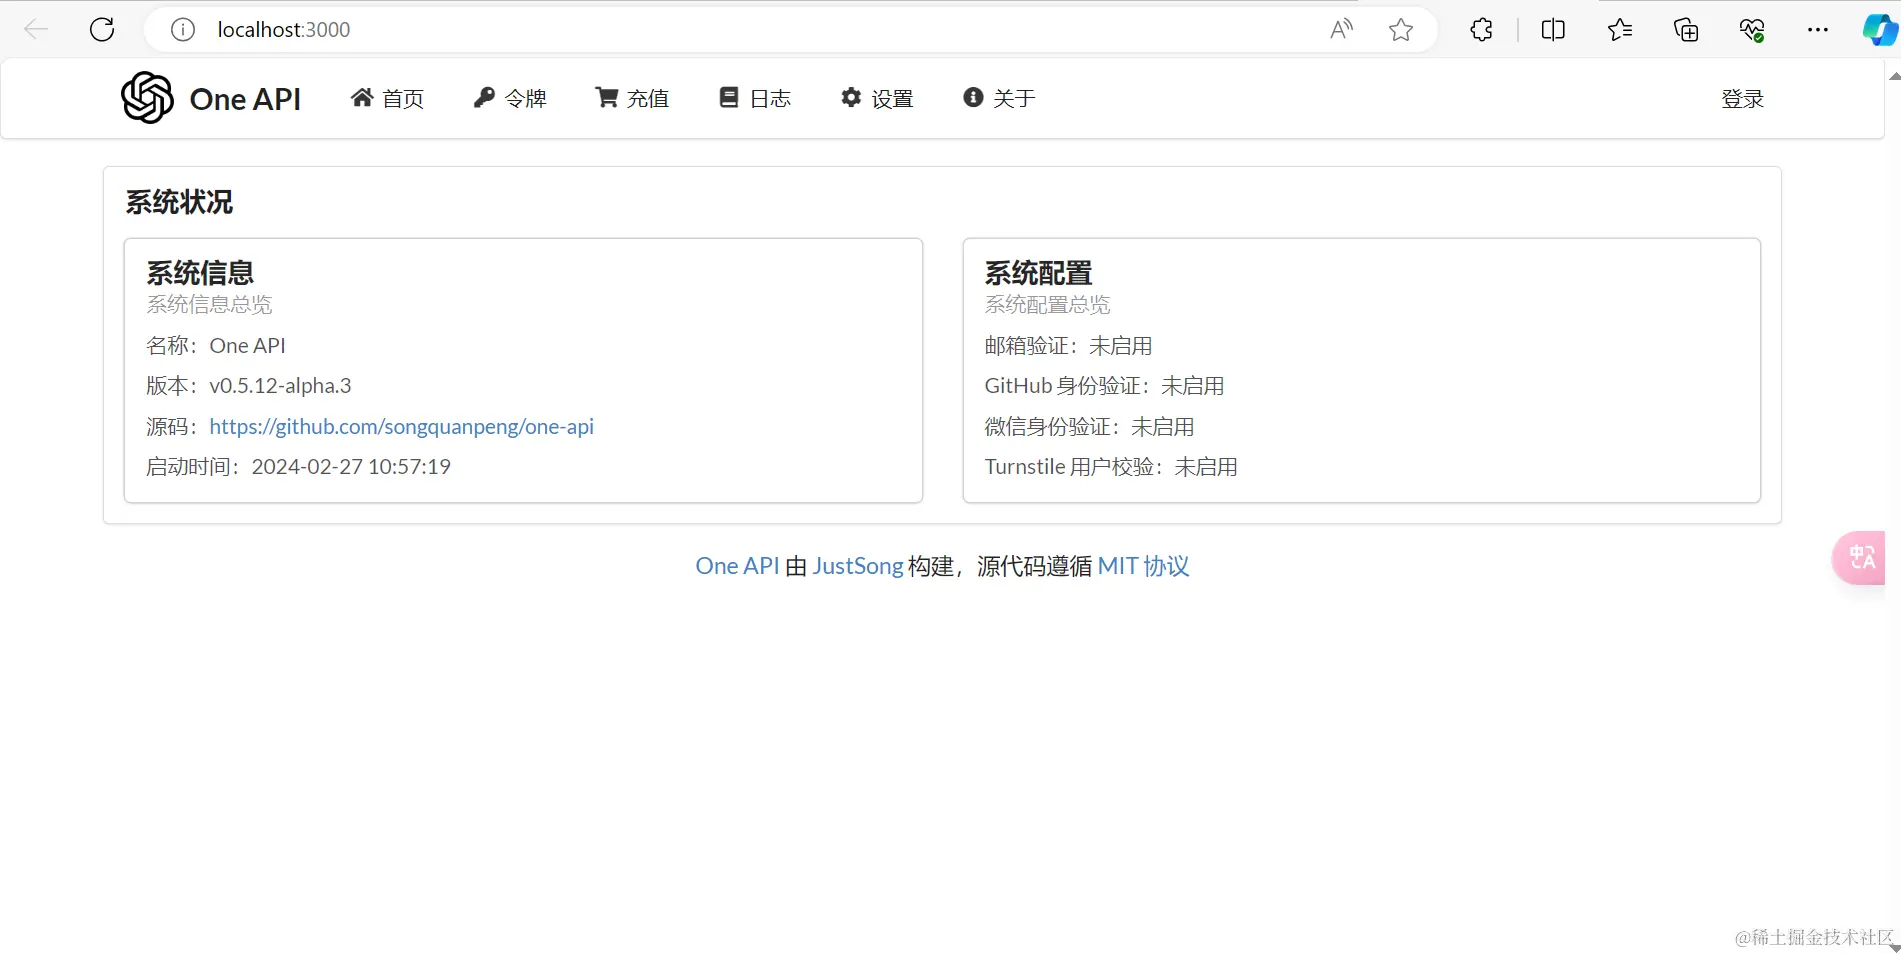Open the github.com/songquanpeng/one-api source link
Viewport: 1901px width, 954px height.
[401, 426]
